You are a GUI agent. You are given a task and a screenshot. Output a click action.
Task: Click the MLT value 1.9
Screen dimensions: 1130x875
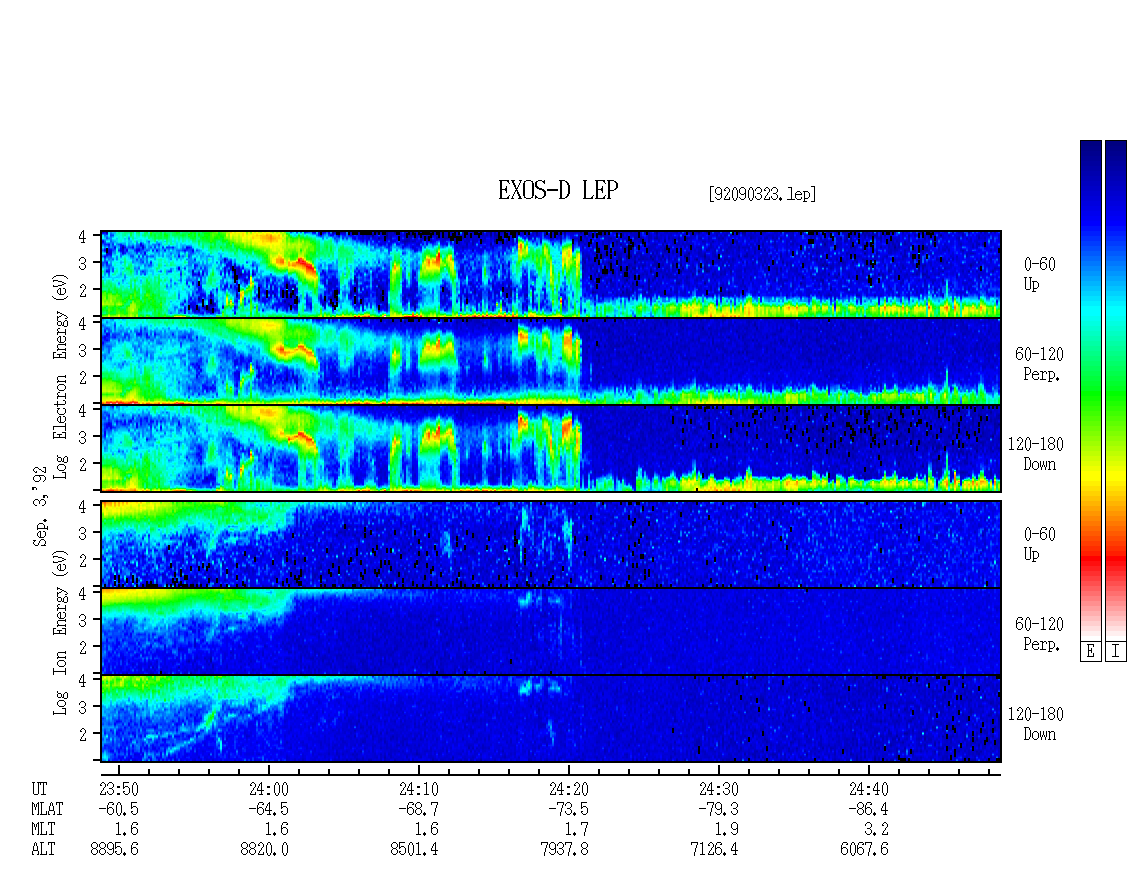[x=726, y=830]
